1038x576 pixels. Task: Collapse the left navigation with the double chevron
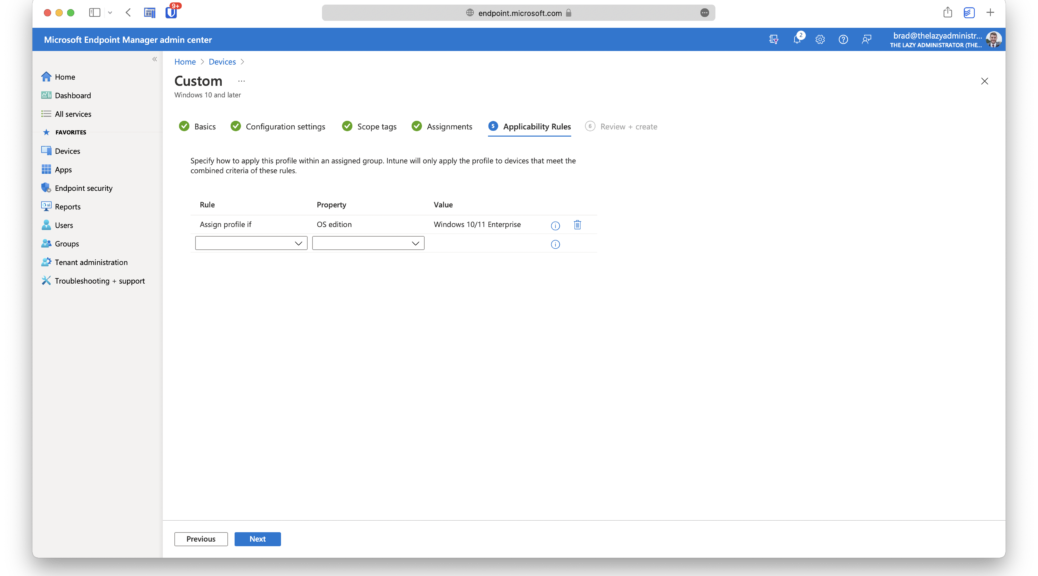click(x=154, y=59)
